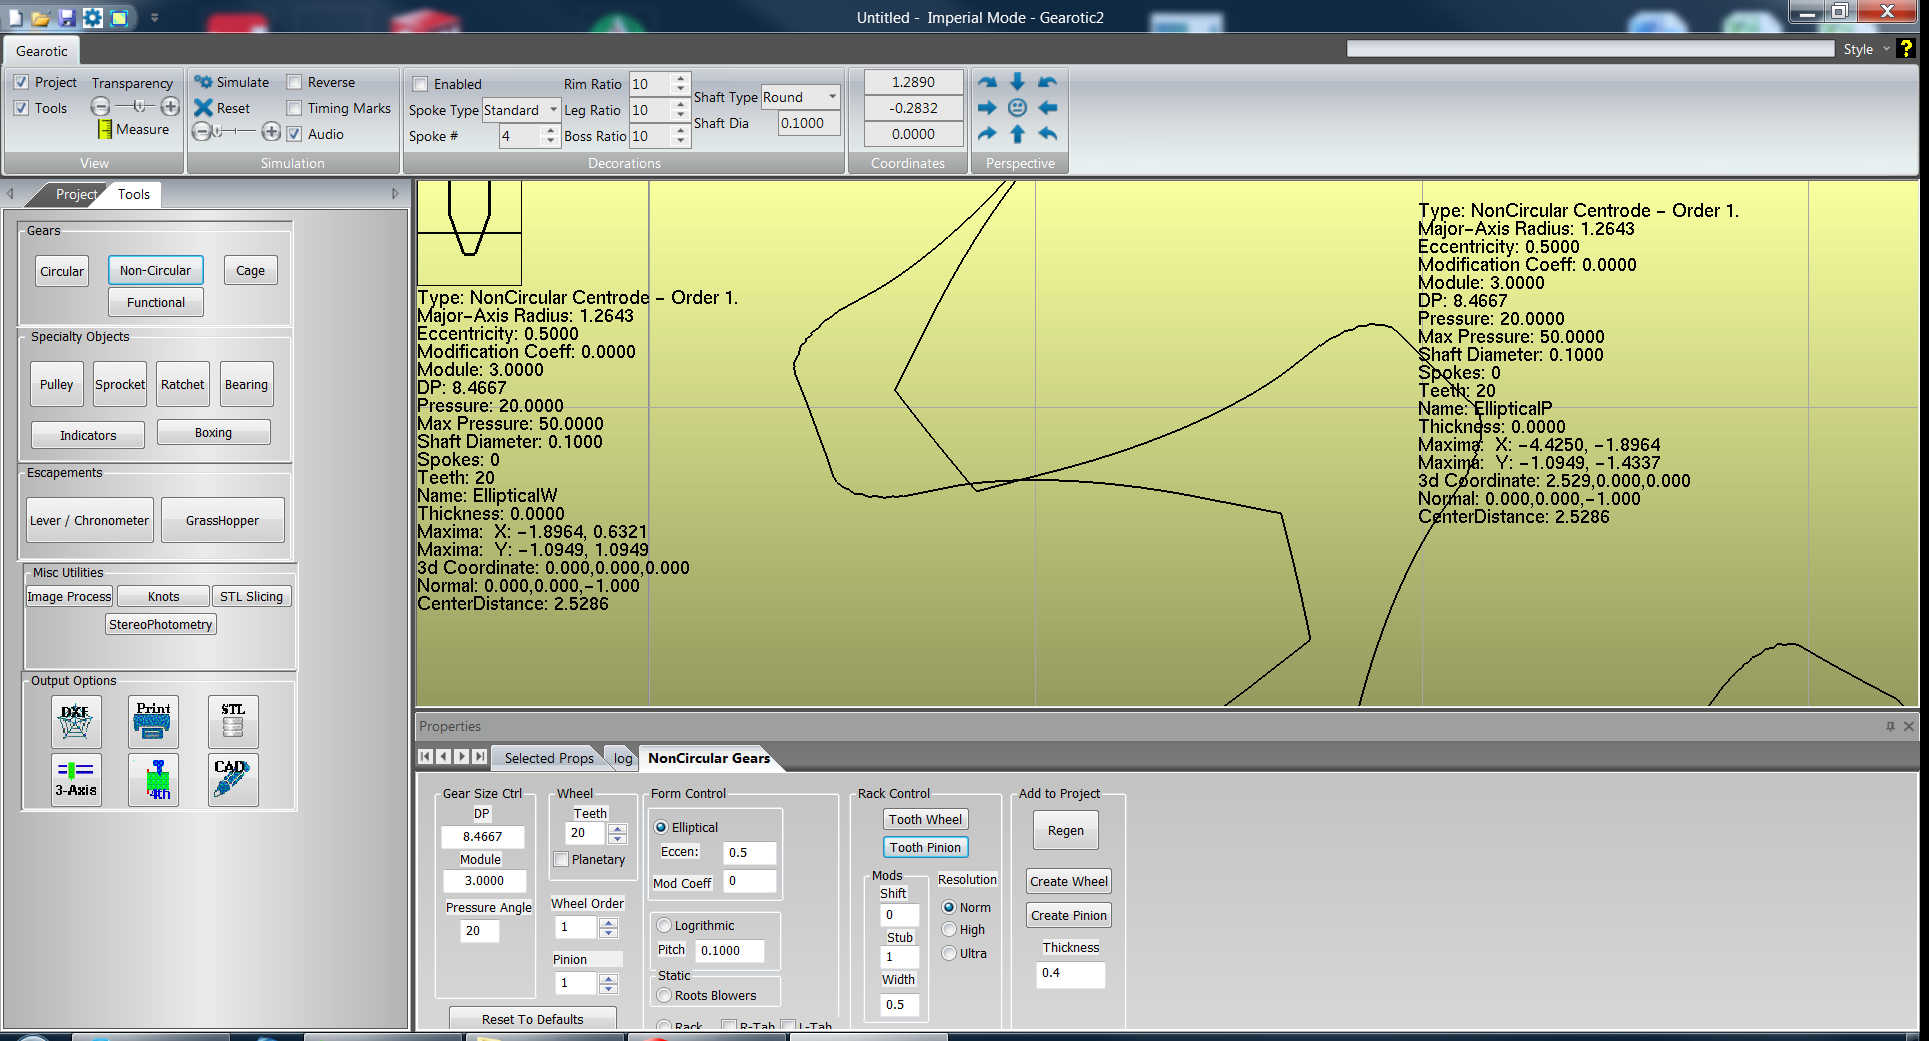Click the Eccen input field

point(748,852)
